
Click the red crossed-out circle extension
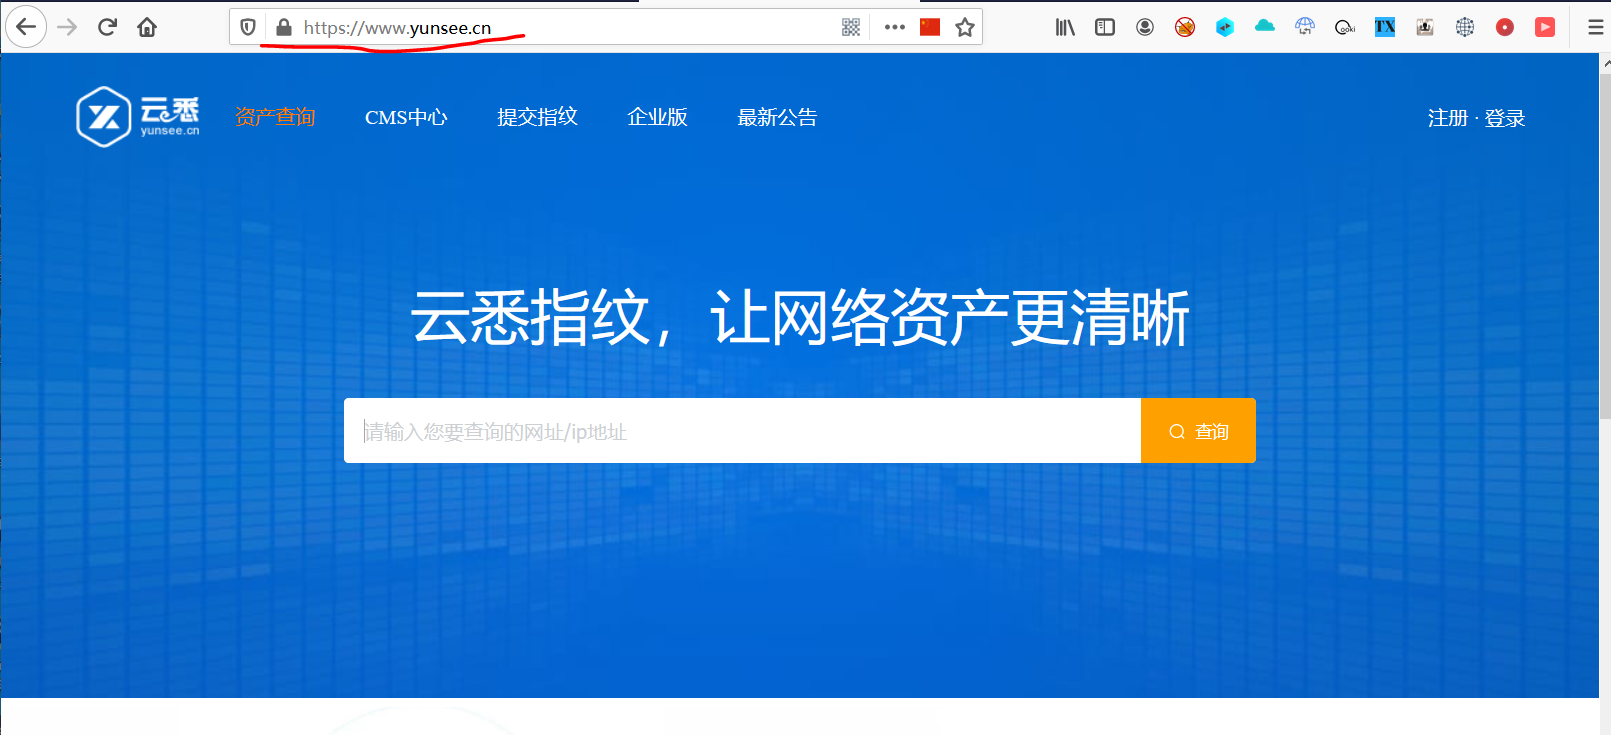pos(1185,27)
